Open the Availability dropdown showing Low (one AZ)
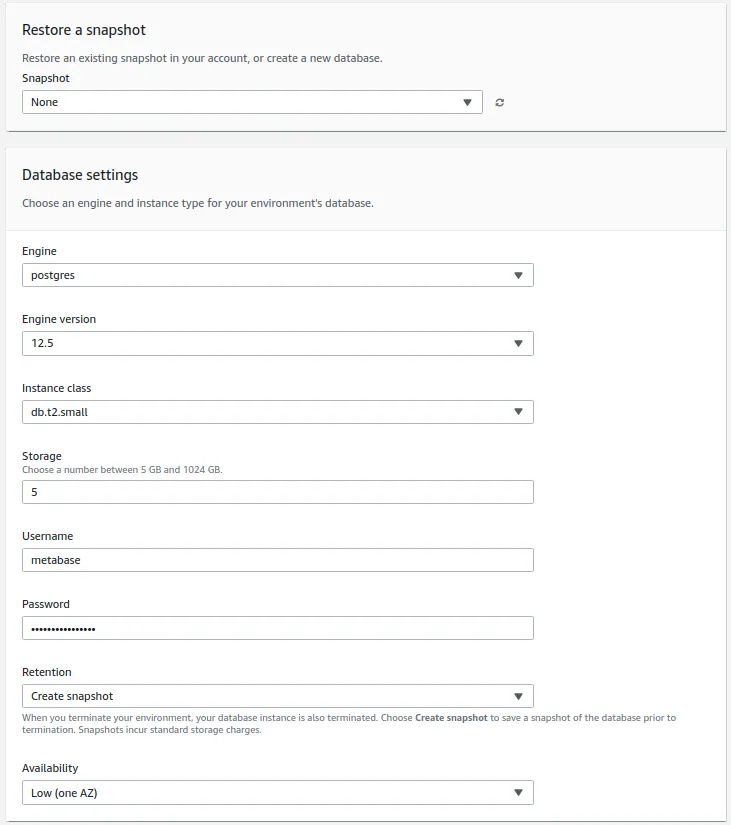This screenshot has width=731, height=825. point(278,793)
